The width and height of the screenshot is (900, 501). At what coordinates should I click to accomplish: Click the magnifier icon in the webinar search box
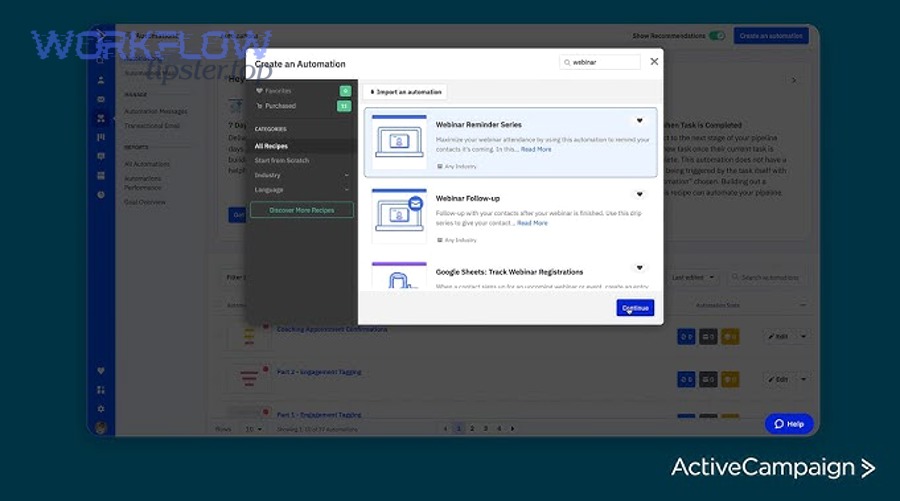click(x=567, y=63)
